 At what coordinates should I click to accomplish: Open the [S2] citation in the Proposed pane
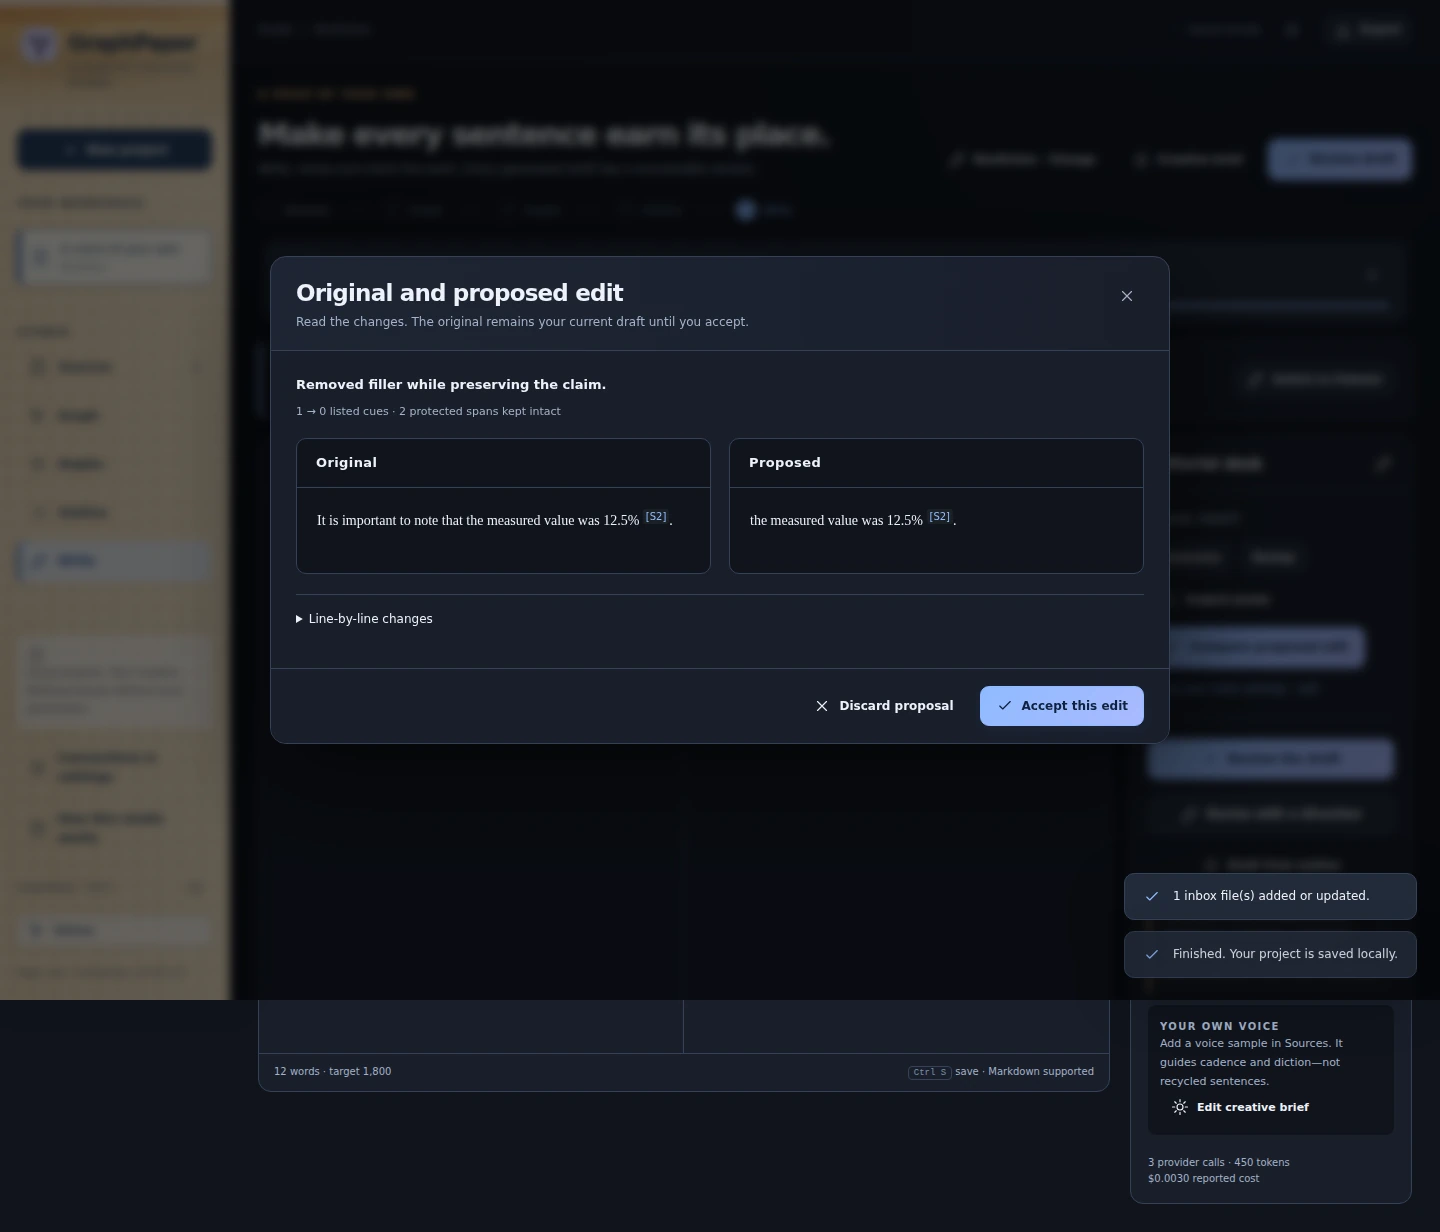pyautogui.click(x=940, y=517)
